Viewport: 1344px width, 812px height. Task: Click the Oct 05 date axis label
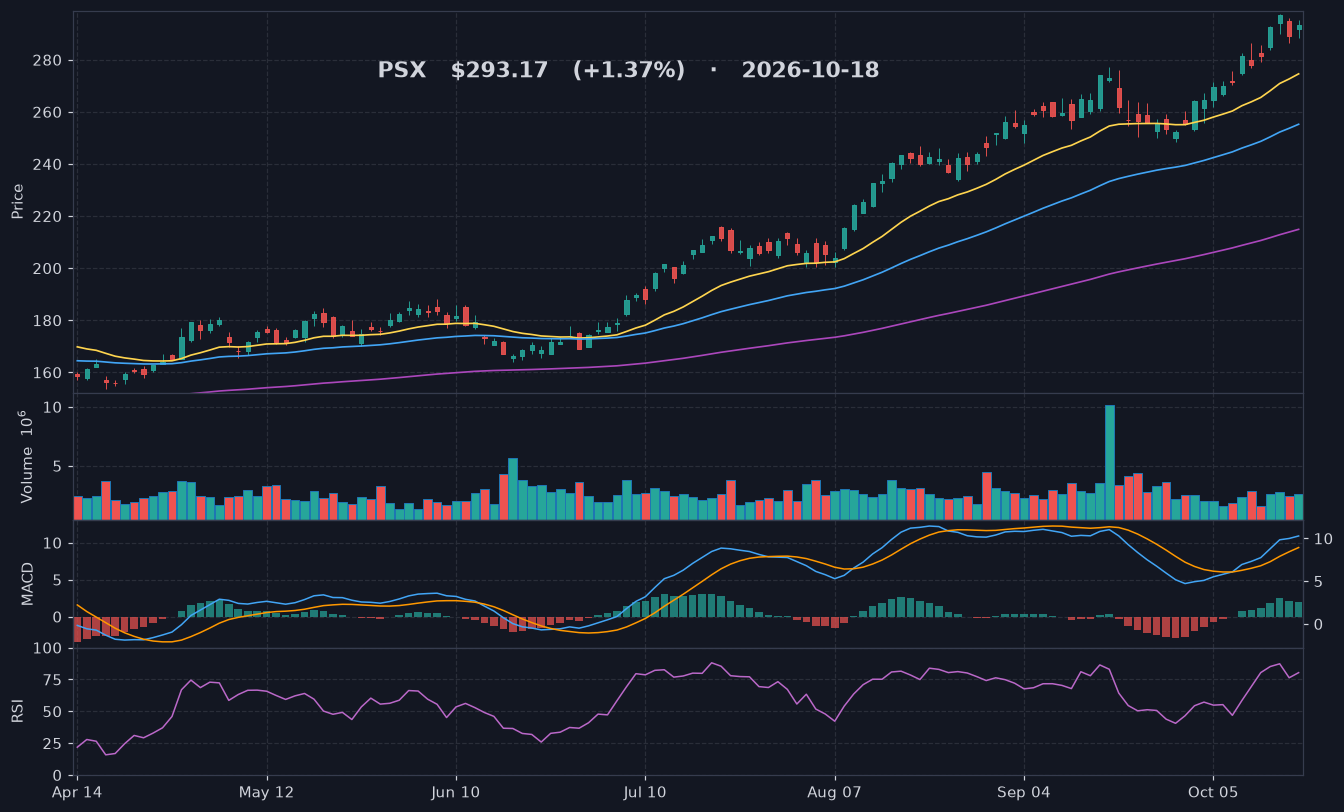coord(1213,793)
